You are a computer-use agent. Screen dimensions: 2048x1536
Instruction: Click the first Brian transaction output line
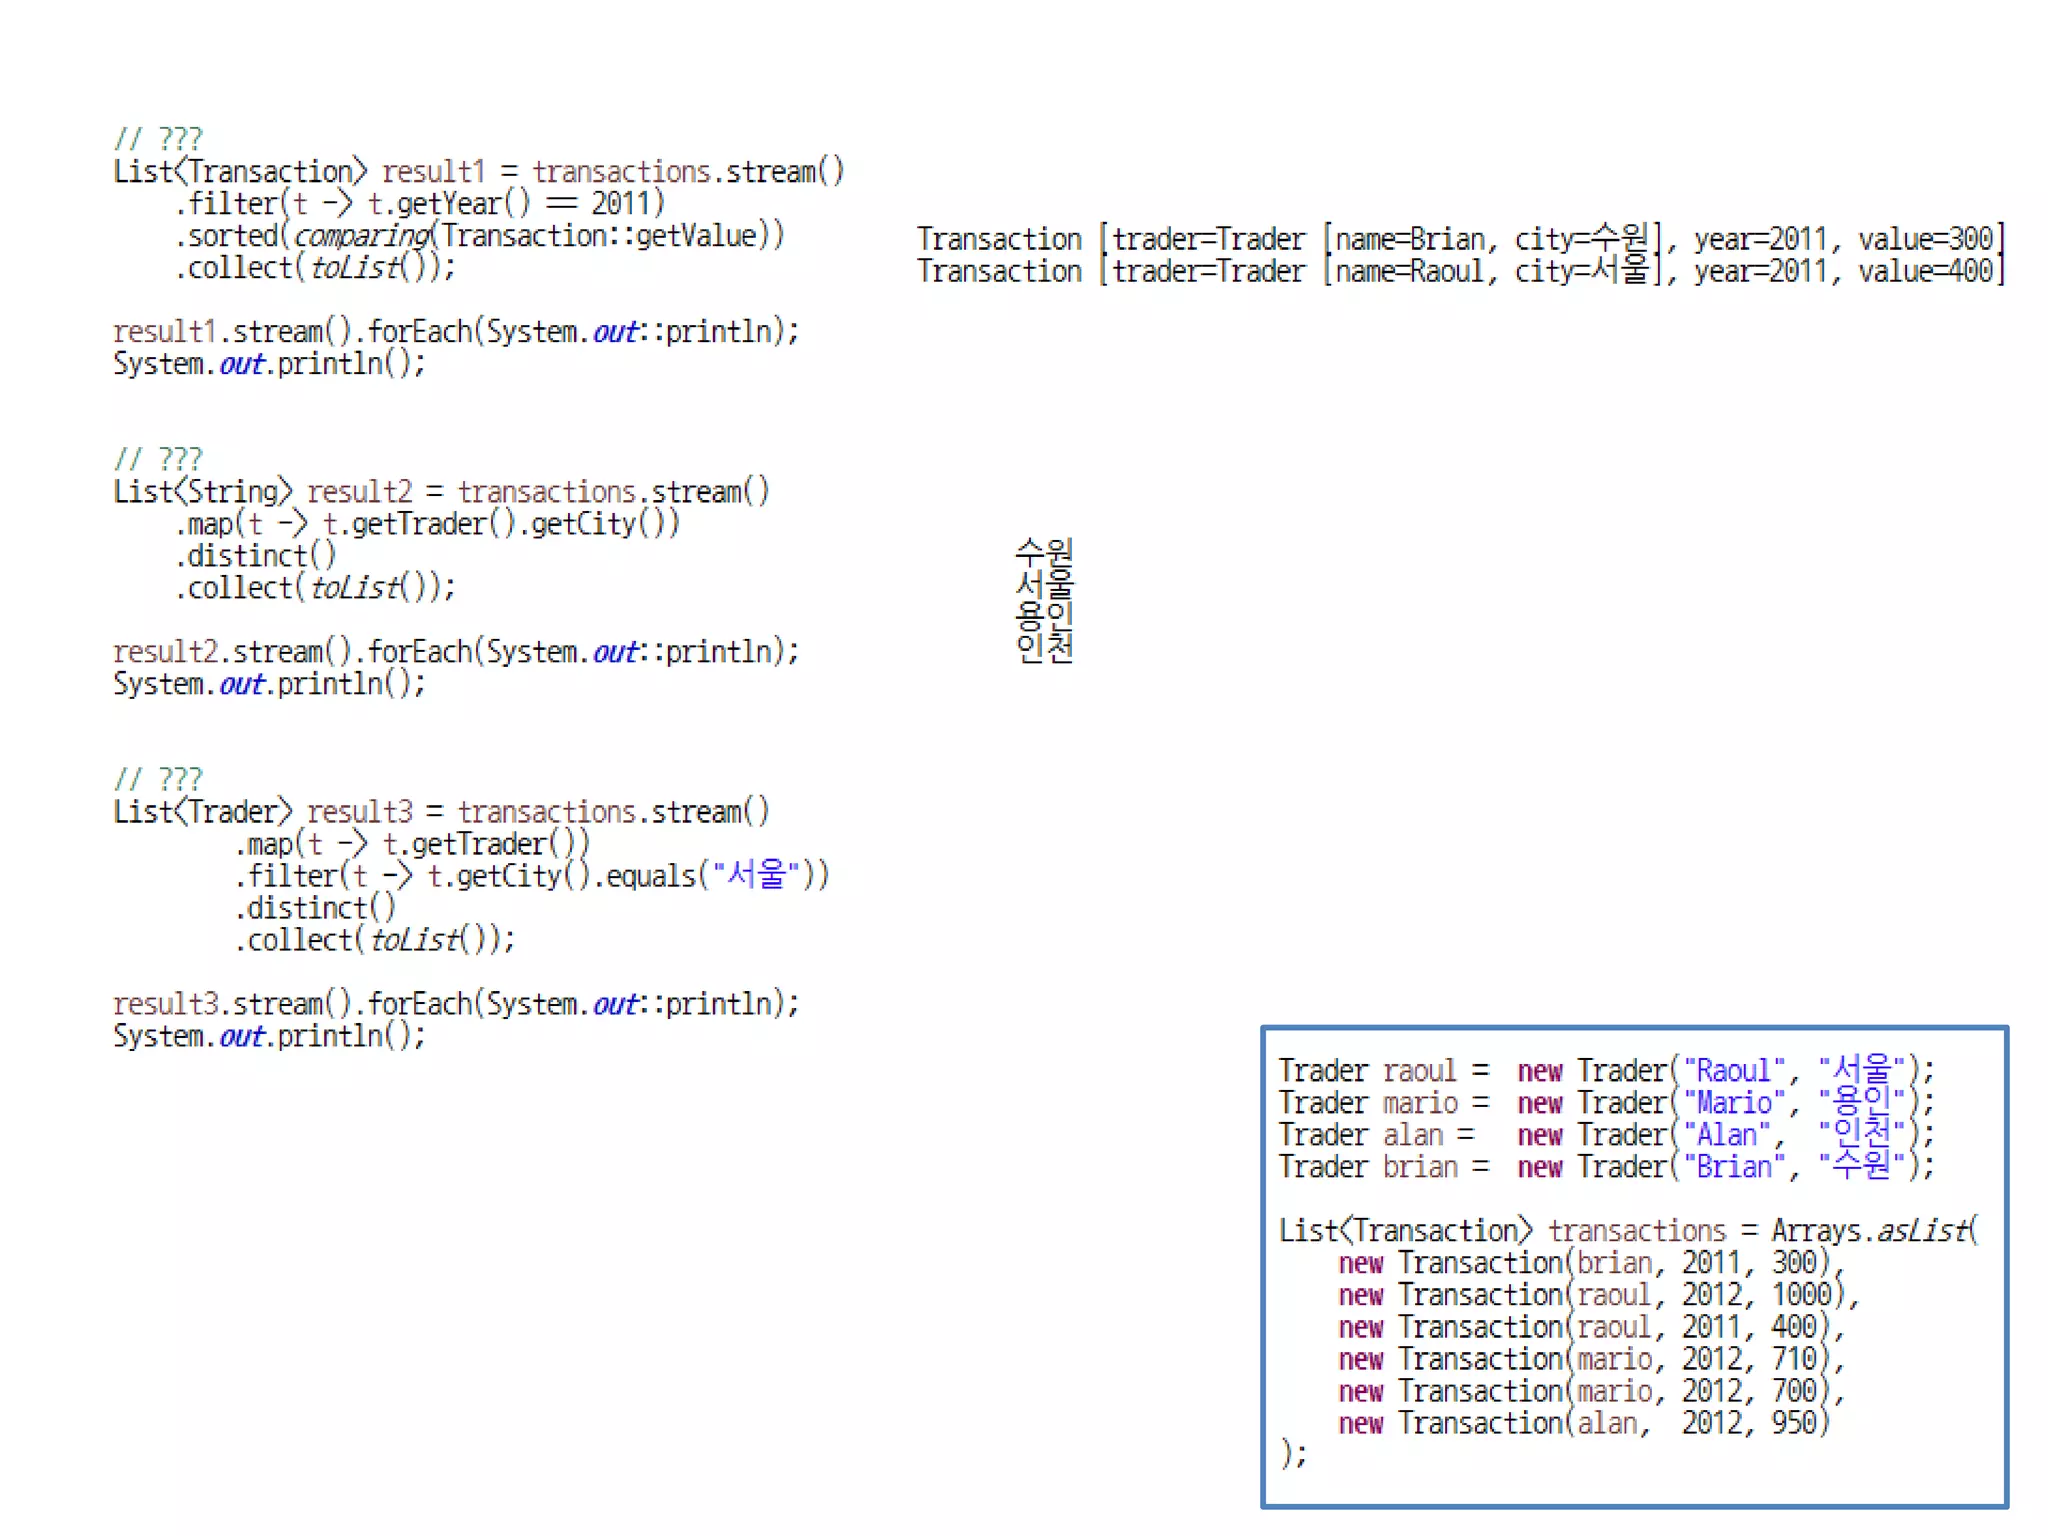(1460, 239)
